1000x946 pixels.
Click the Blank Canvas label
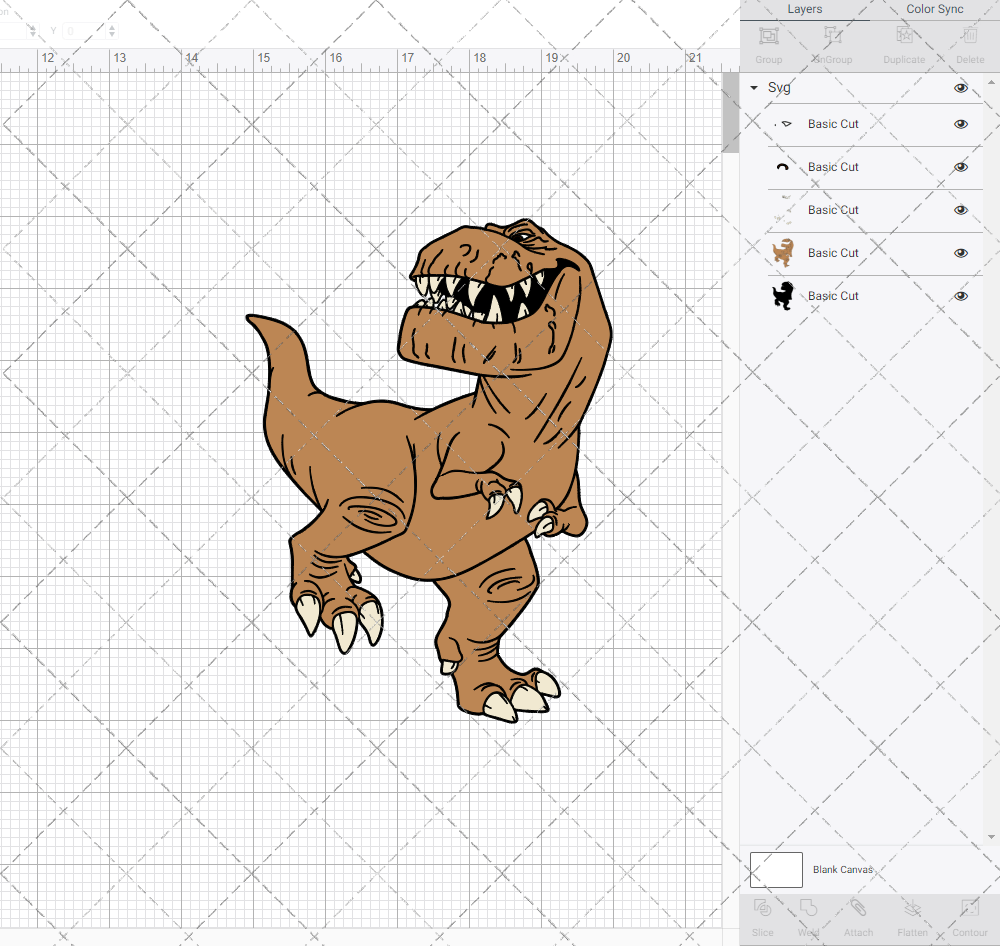842,869
